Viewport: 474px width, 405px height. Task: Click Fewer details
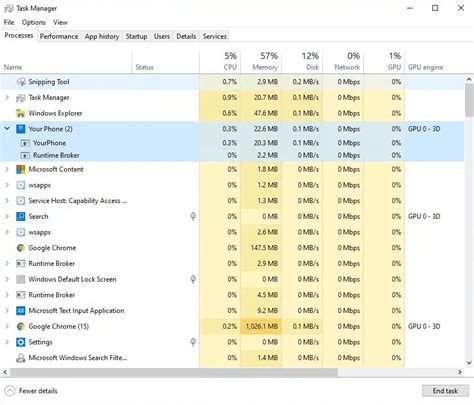[x=31, y=391]
